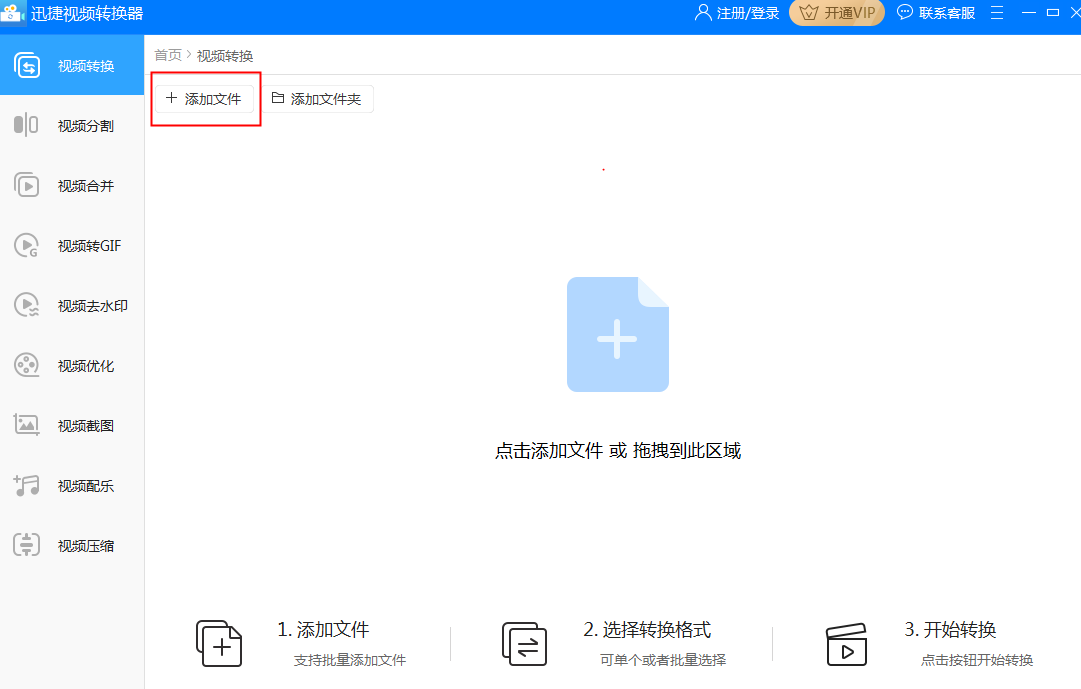Click the 添加文件 button
The image size is (1081, 689).
click(x=205, y=98)
